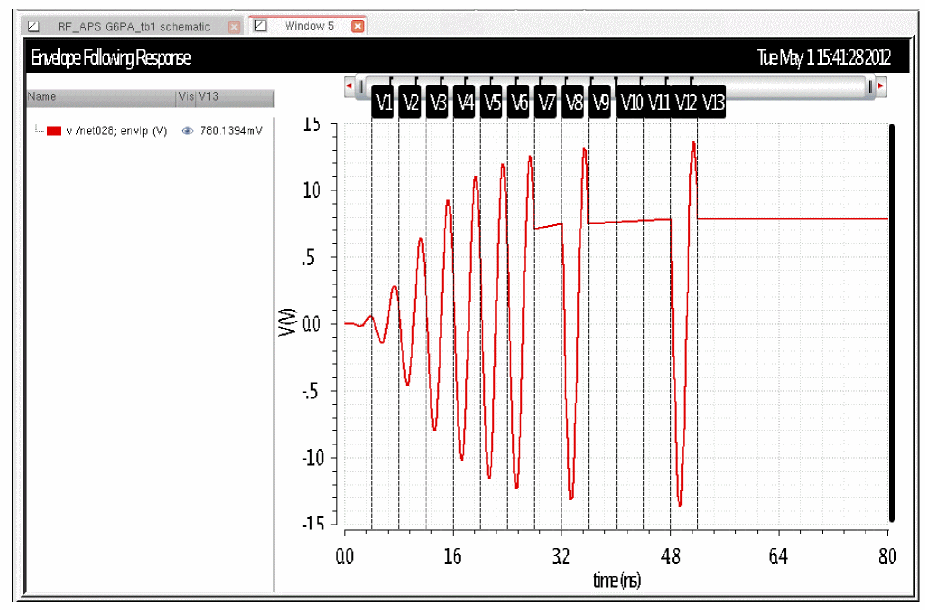Click the right arrow of the horizontal zoom scrollbar
This screenshot has height=610, width=925.
(x=881, y=86)
